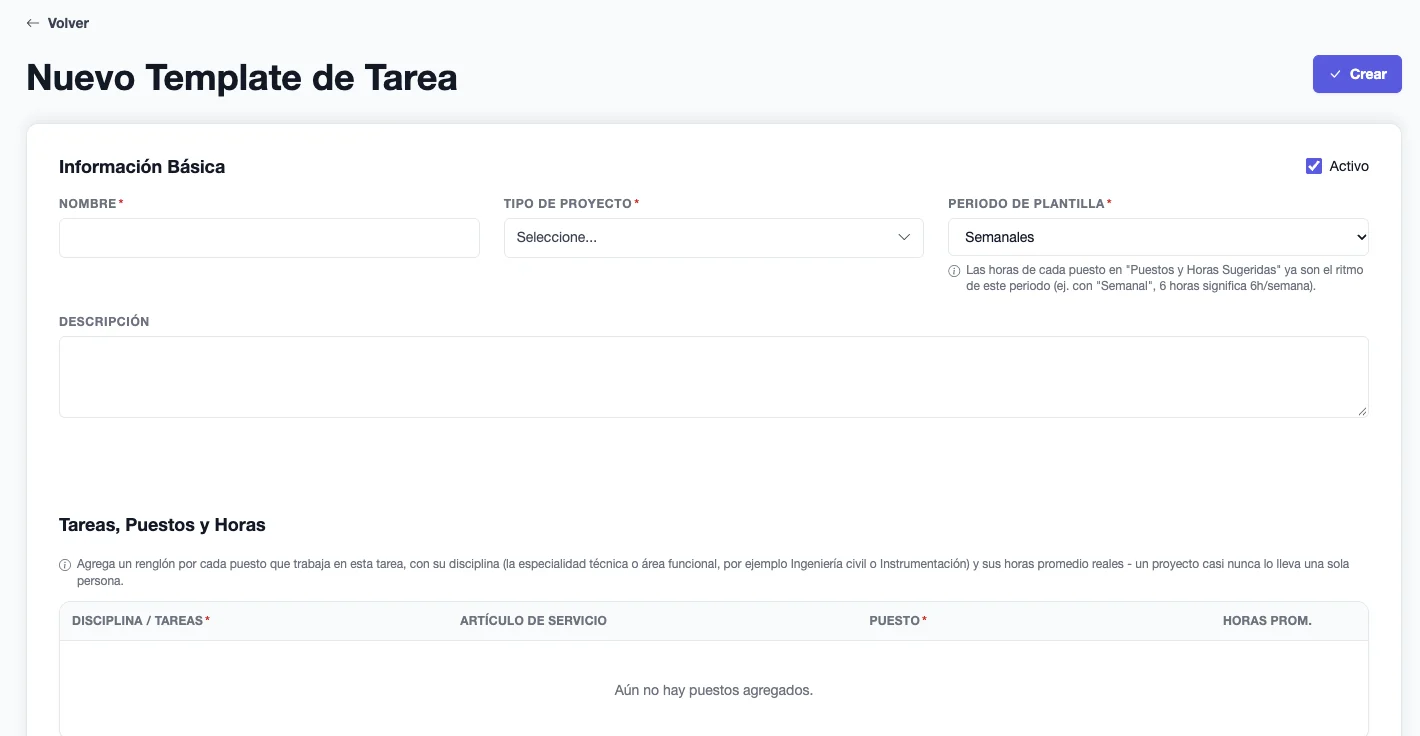Focus the Nombre input field
This screenshot has width=1420, height=736.
coord(269,238)
